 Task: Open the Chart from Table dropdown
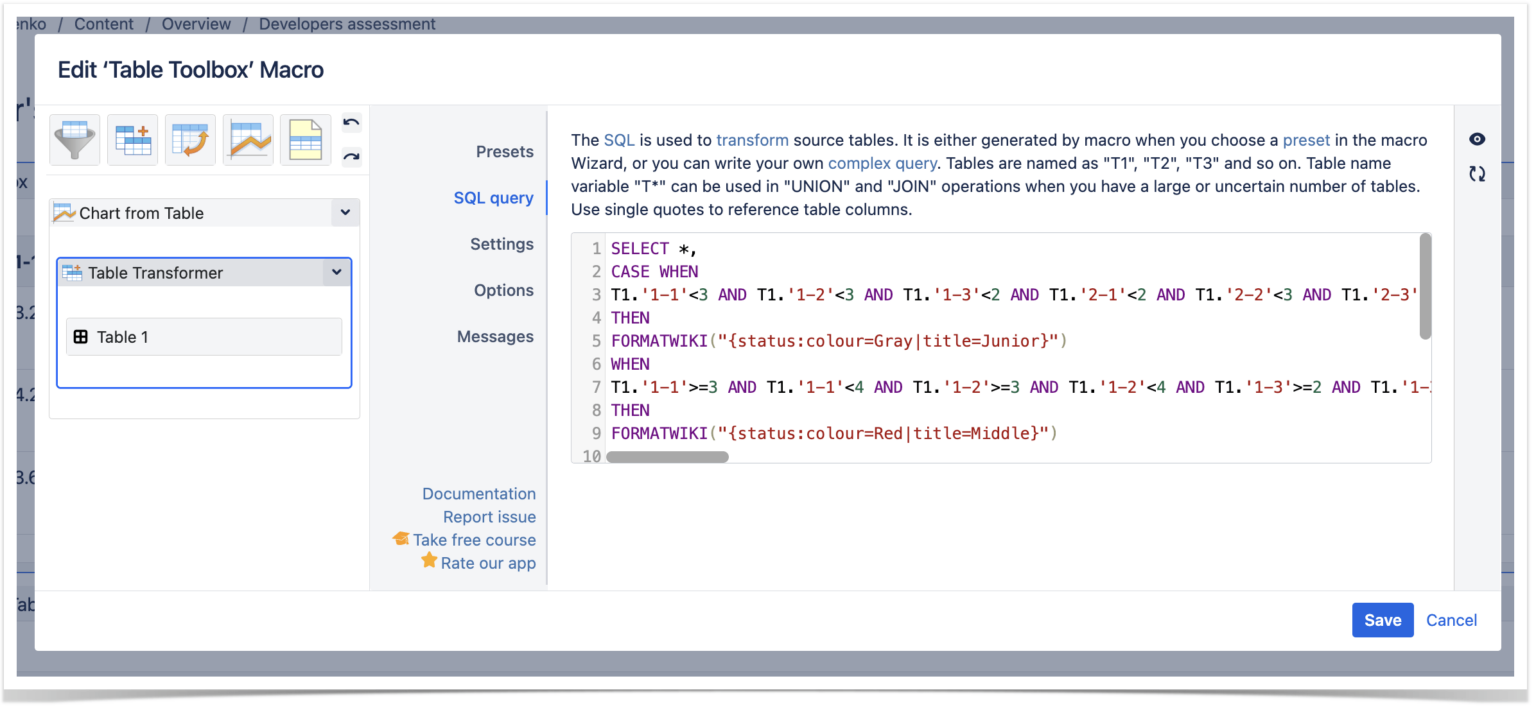pos(344,212)
